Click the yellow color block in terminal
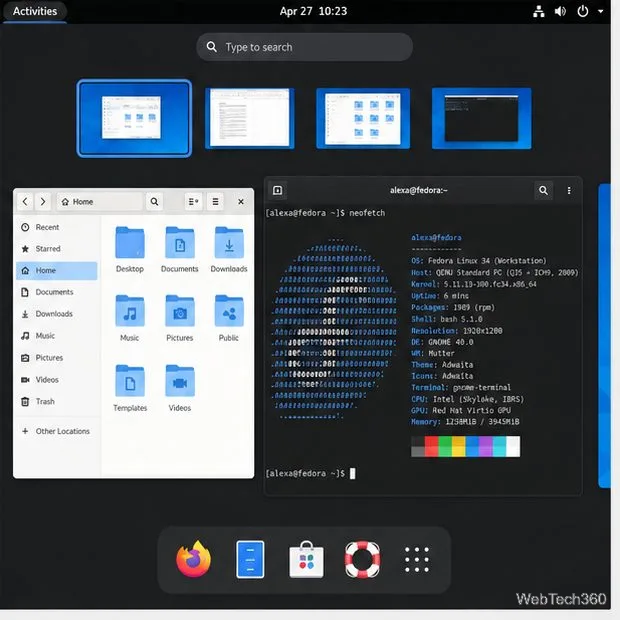This screenshot has width=620, height=620. 459,446
